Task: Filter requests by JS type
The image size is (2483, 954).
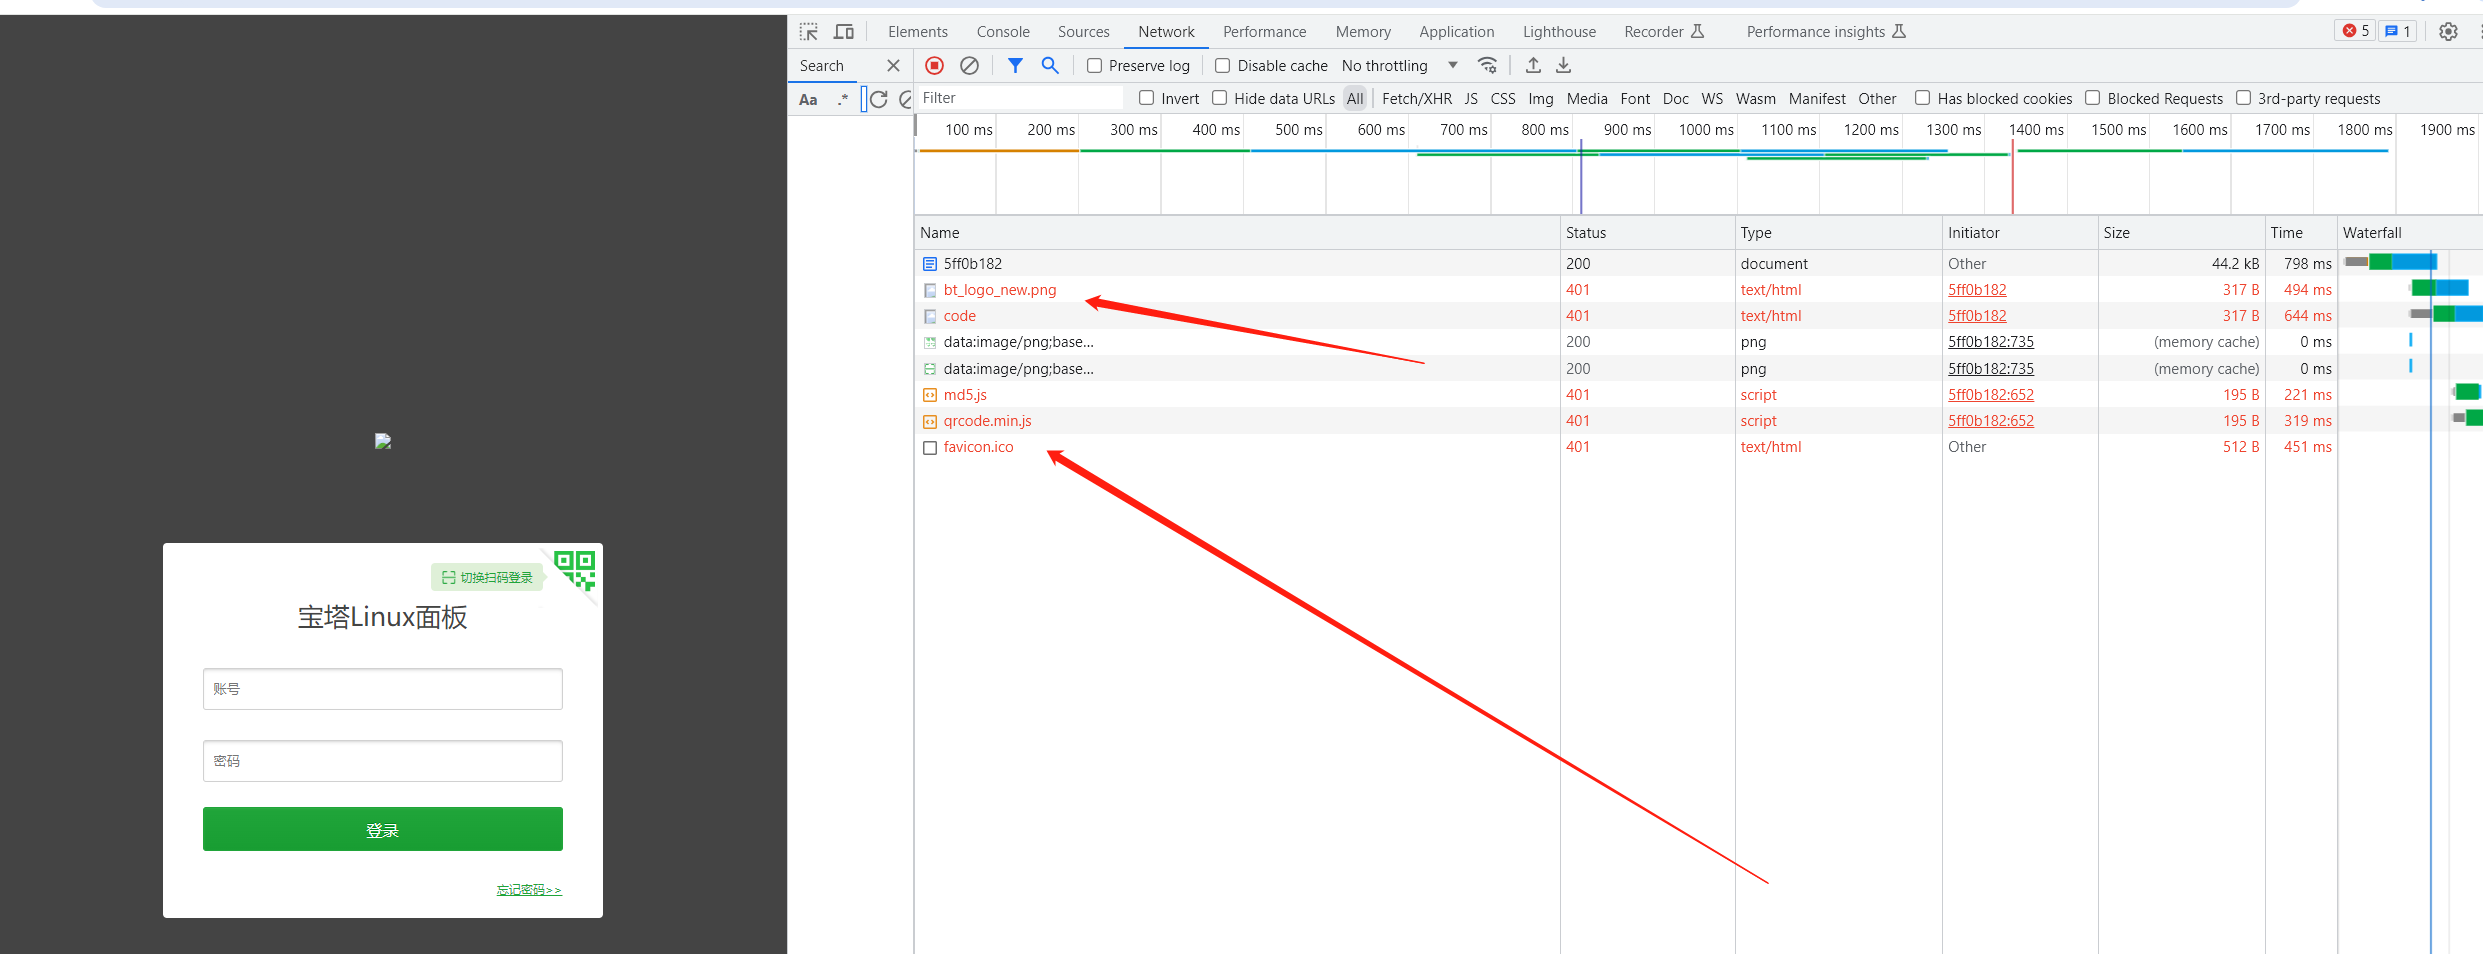Action: coord(1471,99)
